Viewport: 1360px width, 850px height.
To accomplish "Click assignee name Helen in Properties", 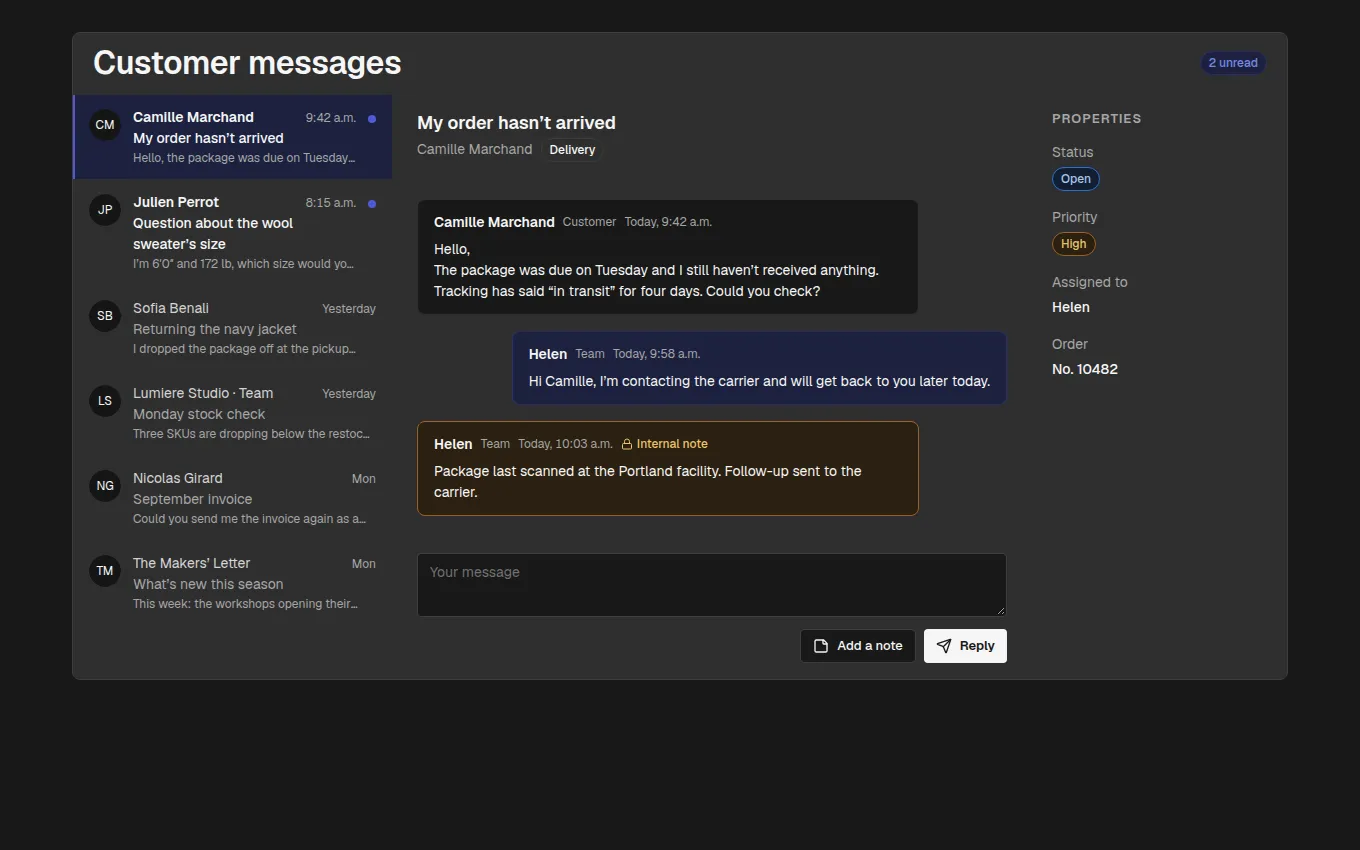I will pos(1071,307).
